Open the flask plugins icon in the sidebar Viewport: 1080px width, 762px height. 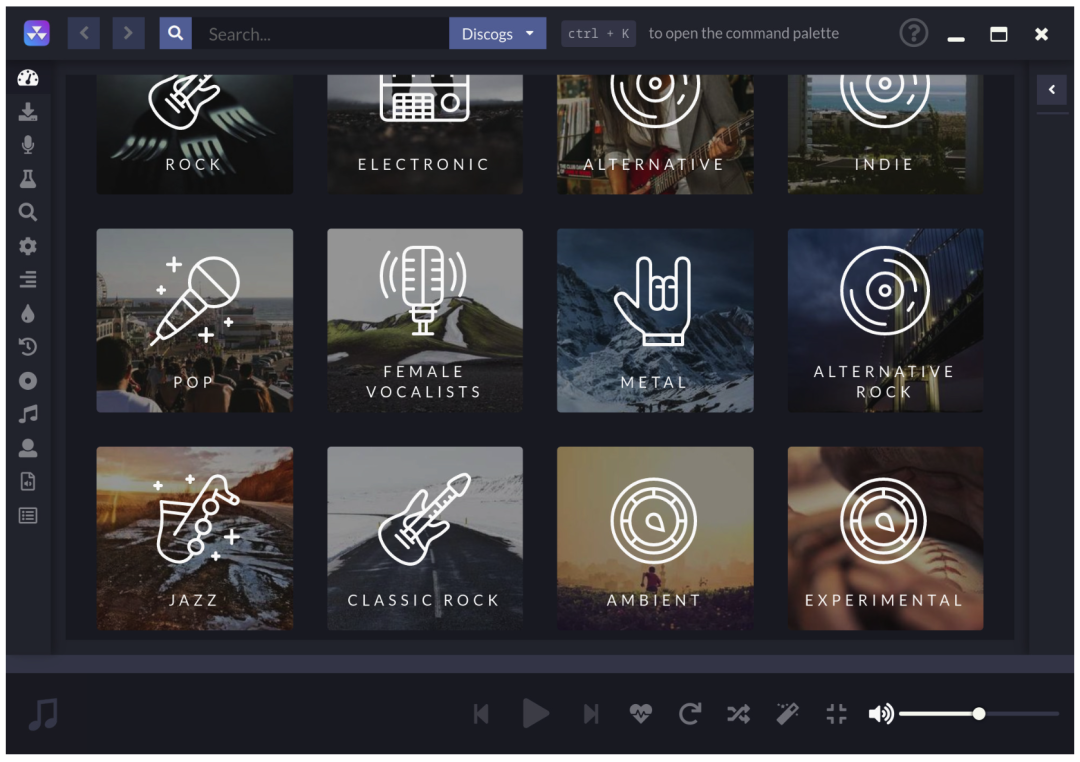pos(28,178)
